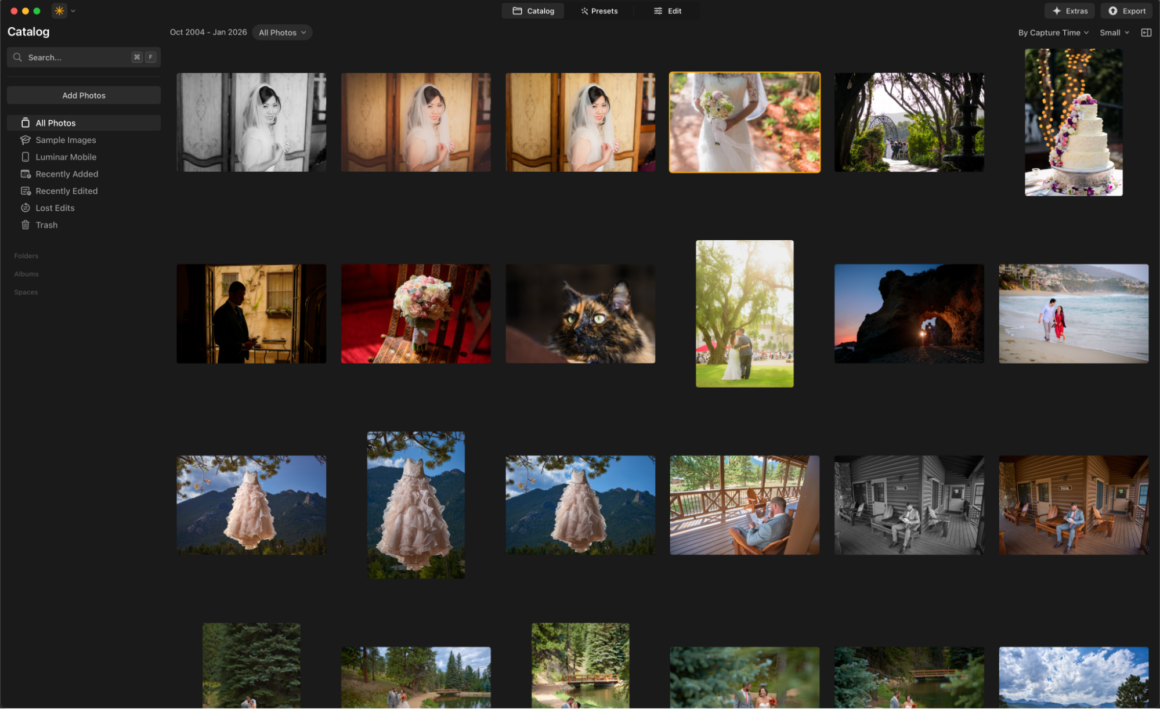Open the By Capture Time sort menu
1160x709 pixels.
point(1053,33)
